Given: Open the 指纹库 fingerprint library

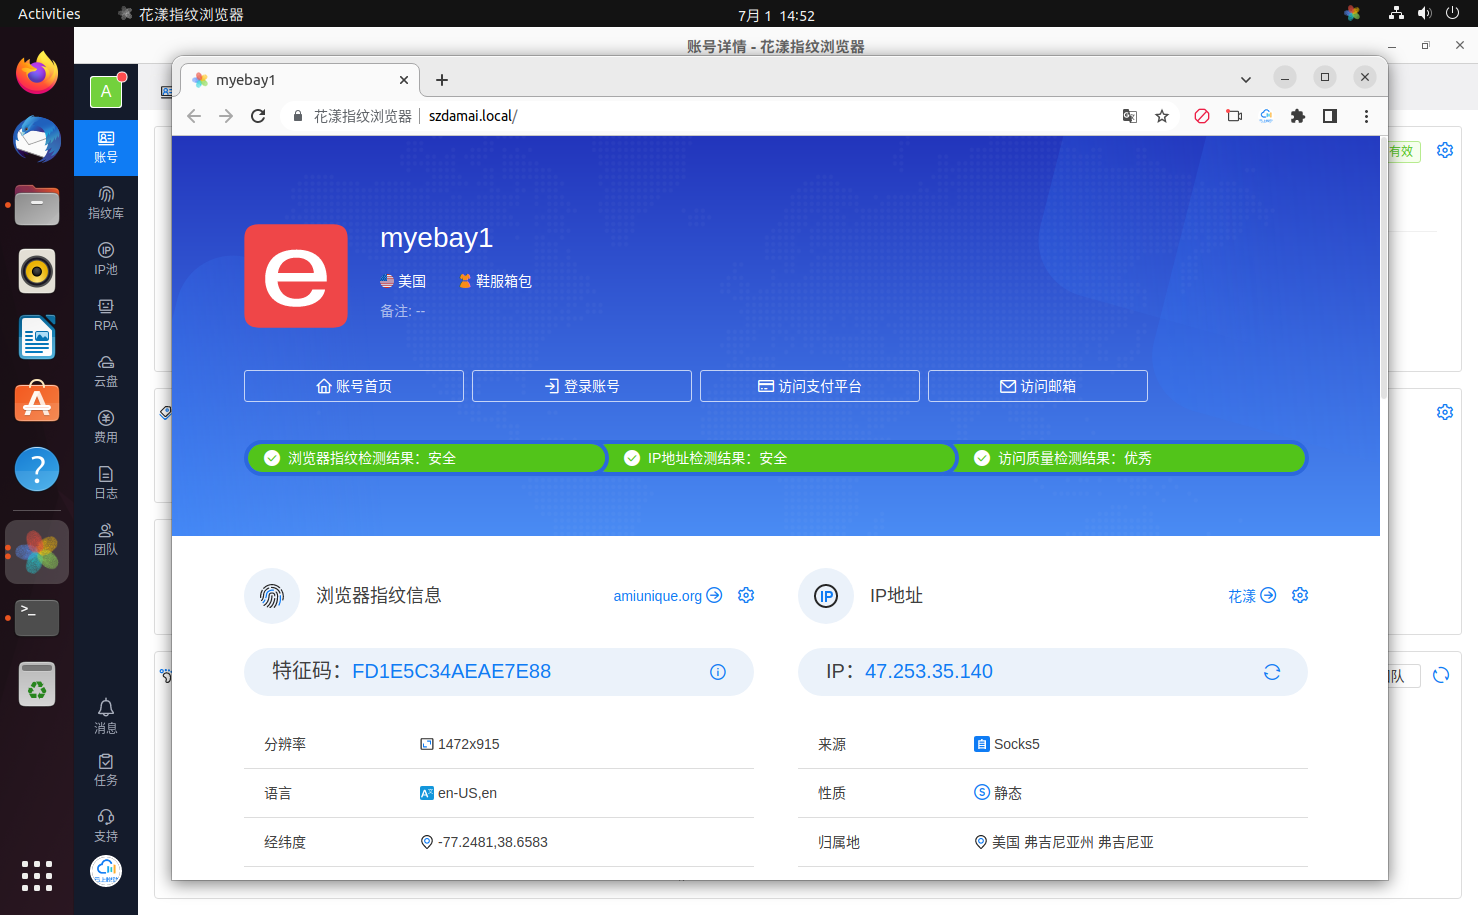Looking at the screenshot, I should [x=106, y=202].
